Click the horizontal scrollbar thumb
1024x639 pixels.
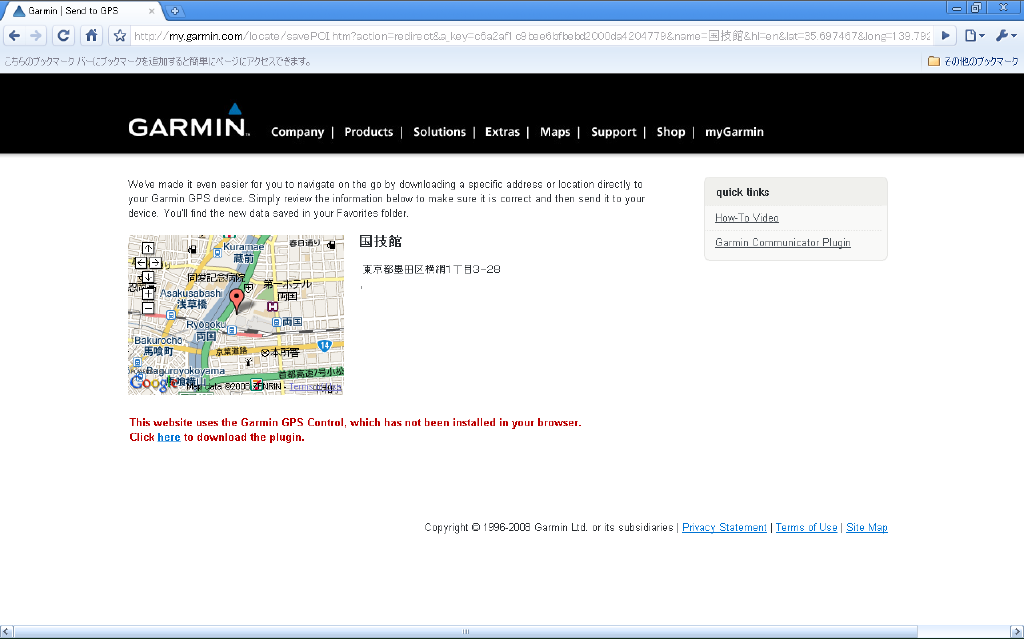point(466,632)
